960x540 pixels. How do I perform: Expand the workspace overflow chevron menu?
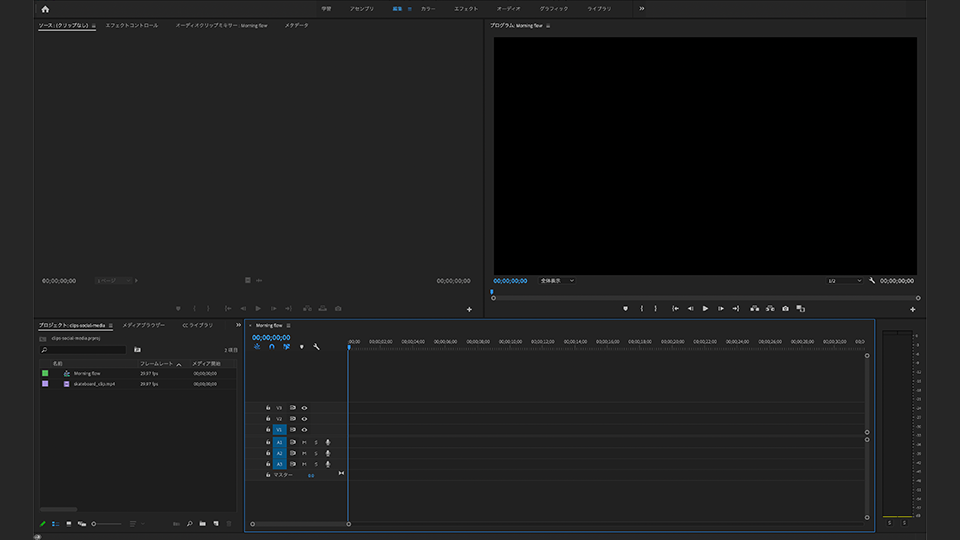click(641, 8)
